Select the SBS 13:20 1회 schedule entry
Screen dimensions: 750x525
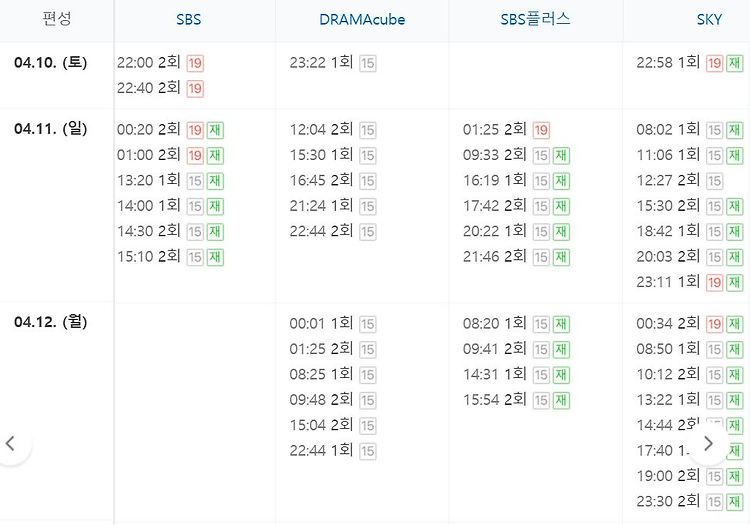point(149,180)
